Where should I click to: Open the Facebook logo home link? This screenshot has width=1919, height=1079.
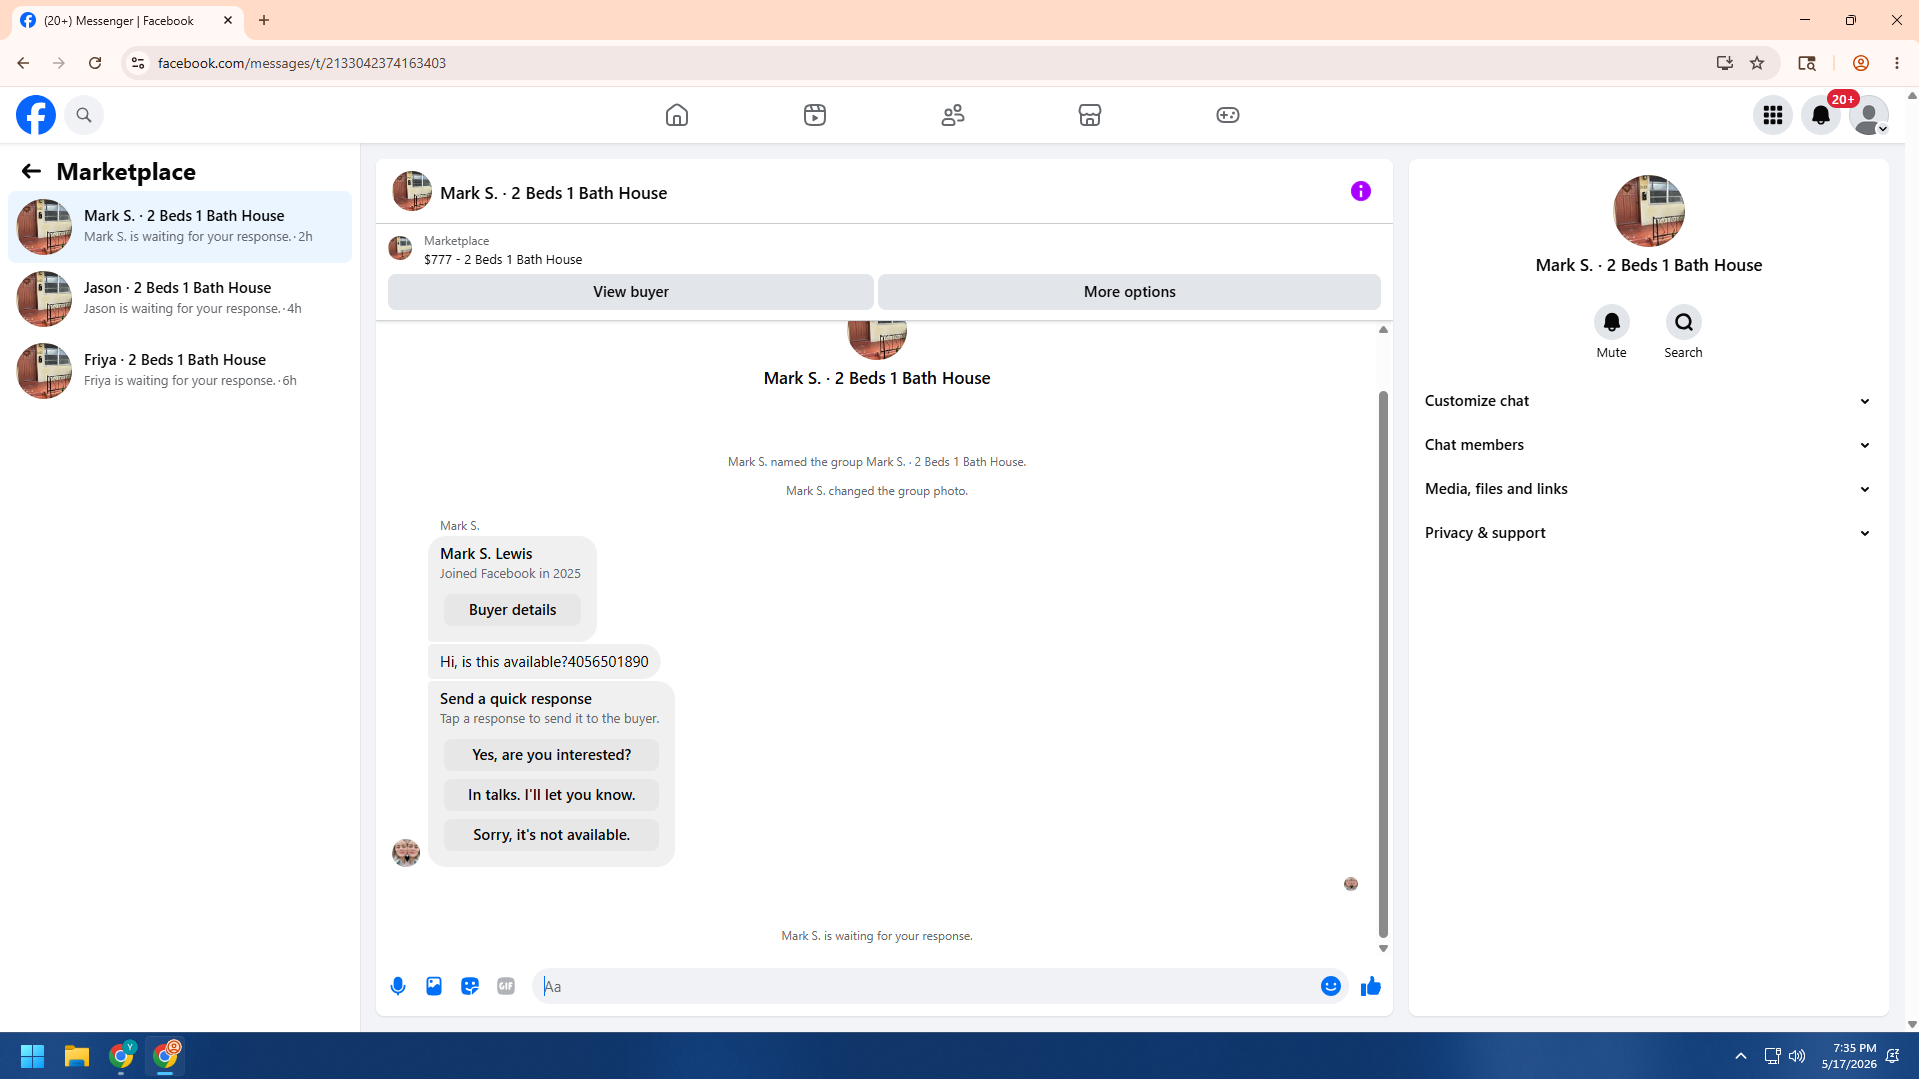pyautogui.click(x=36, y=115)
